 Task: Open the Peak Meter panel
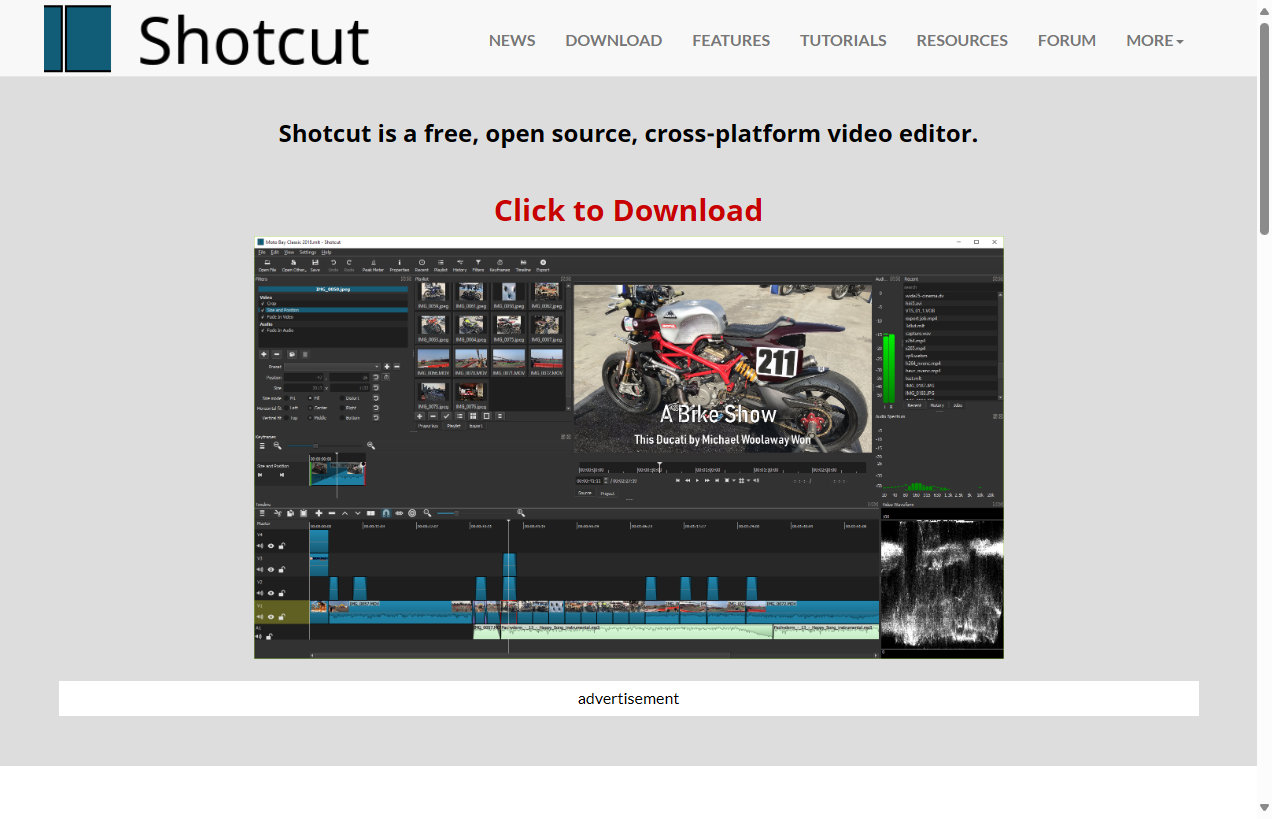[x=372, y=265]
